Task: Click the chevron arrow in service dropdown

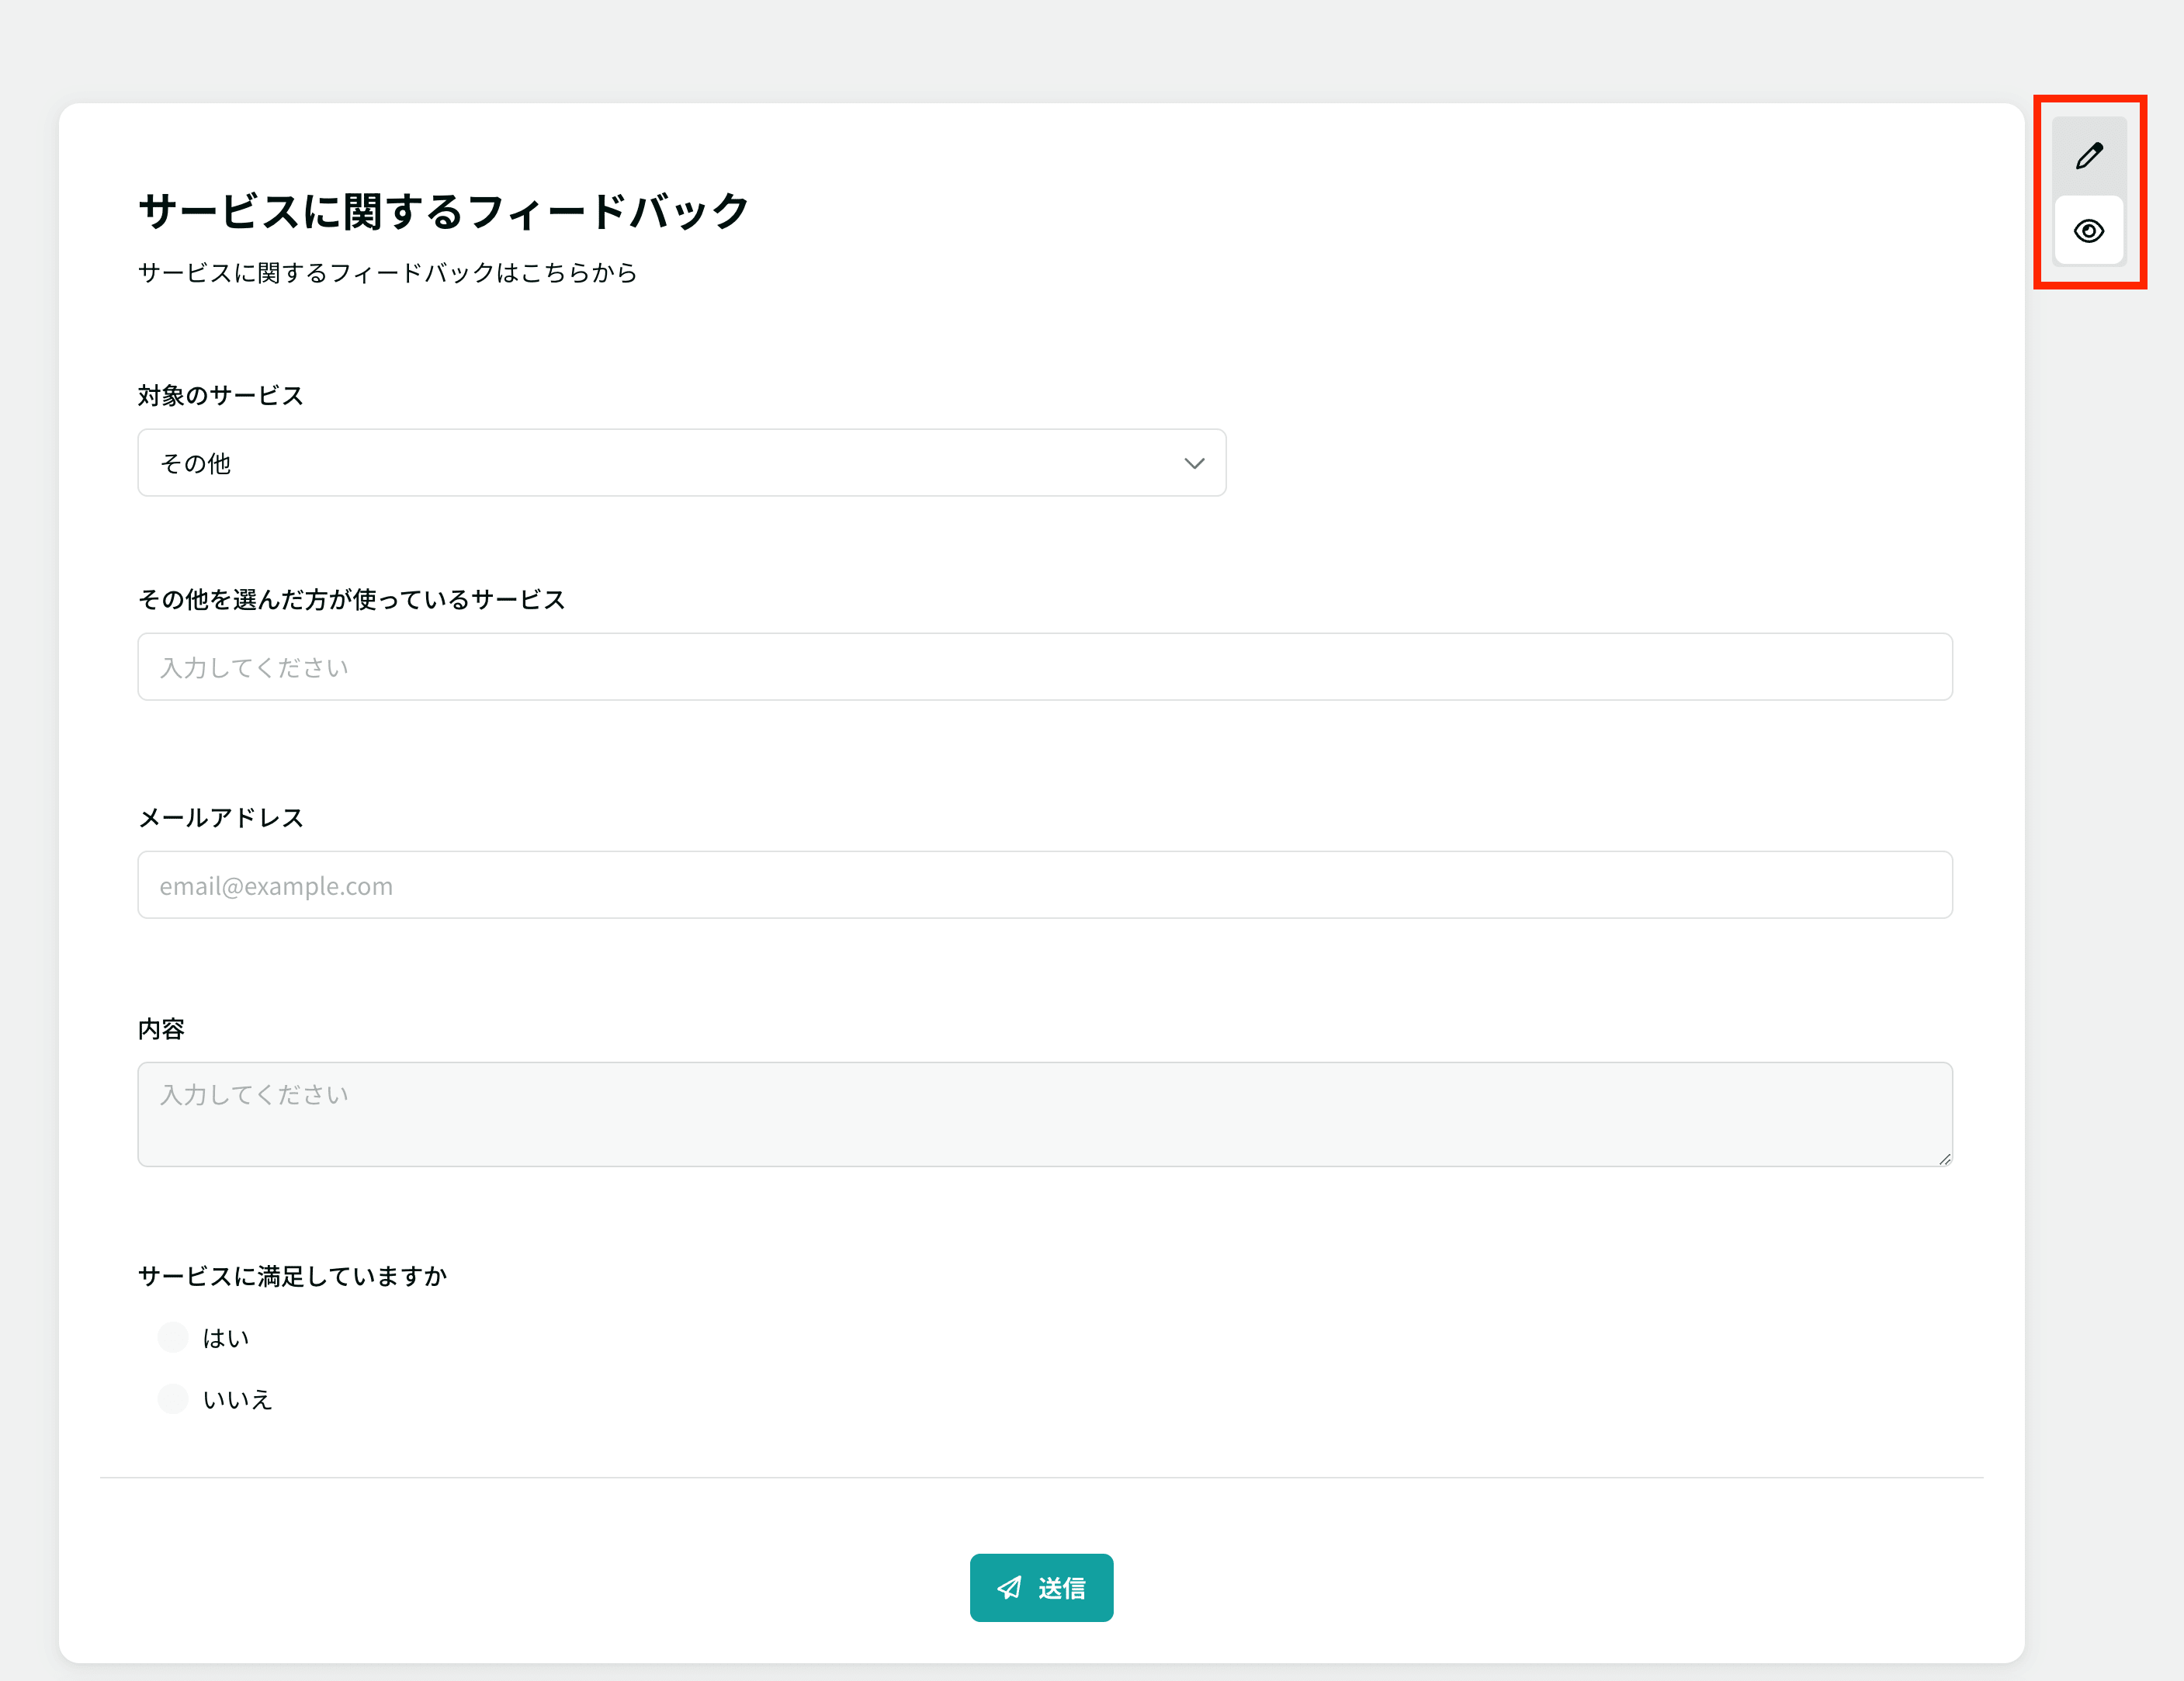Action: click(x=1194, y=463)
